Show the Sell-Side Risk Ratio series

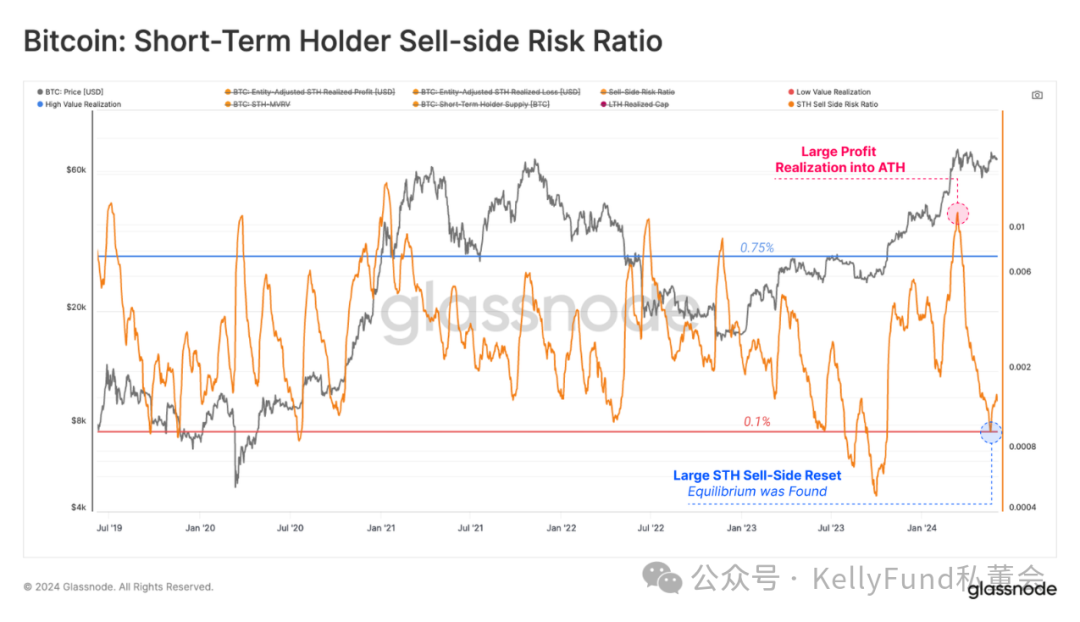[638, 92]
